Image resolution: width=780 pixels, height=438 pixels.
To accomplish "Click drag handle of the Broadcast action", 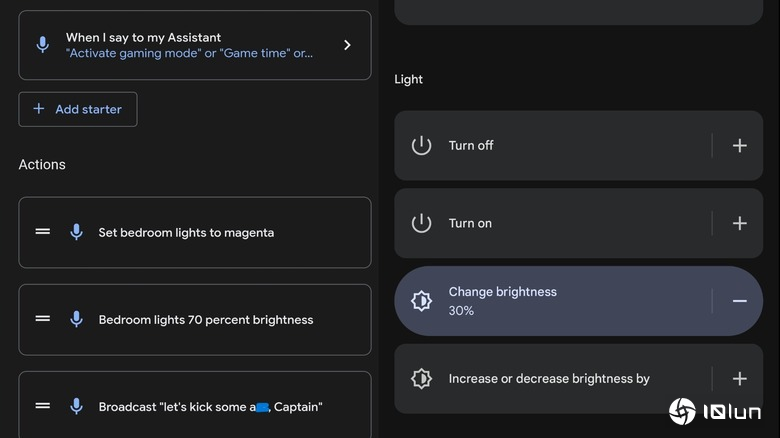I will (43, 406).
